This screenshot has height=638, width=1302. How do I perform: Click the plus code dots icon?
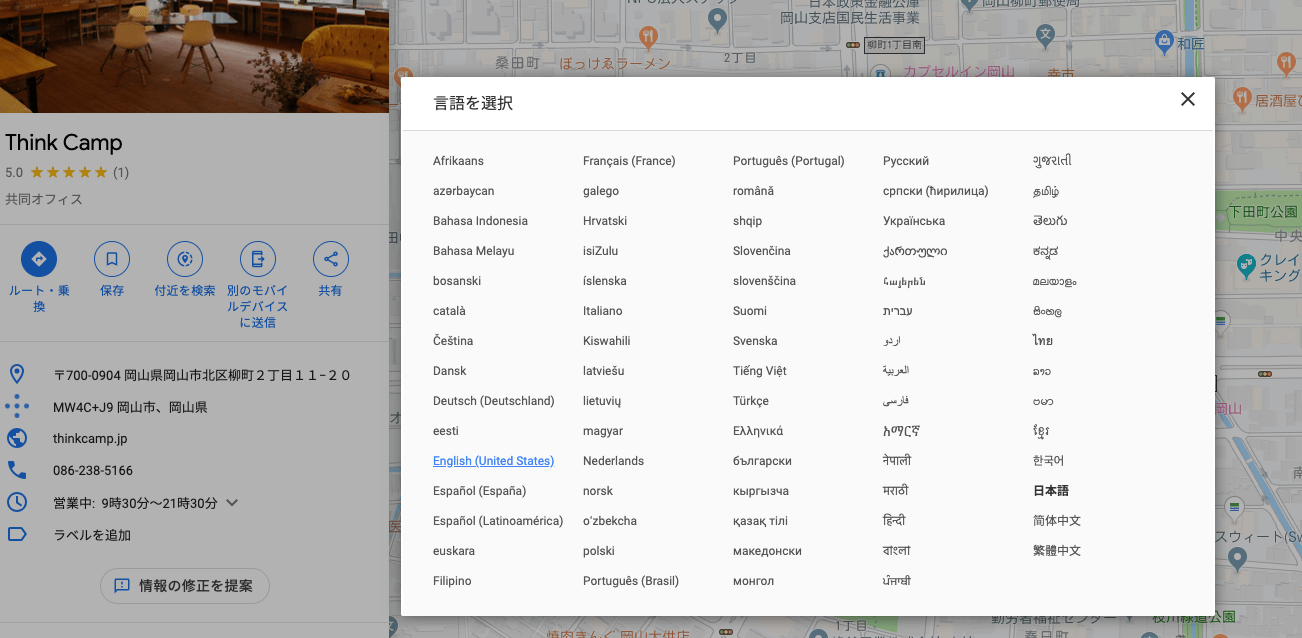pyautogui.click(x=17, y=407)
